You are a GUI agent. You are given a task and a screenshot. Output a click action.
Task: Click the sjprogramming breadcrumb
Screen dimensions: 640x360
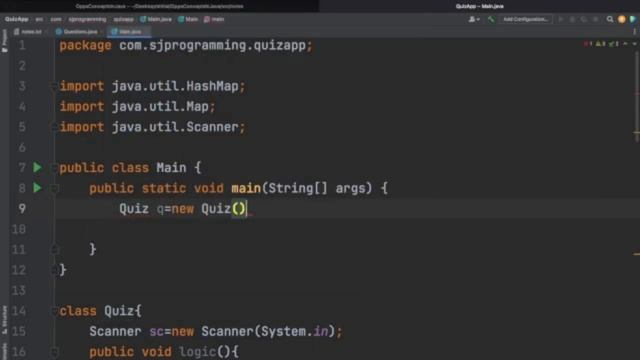click(x=87, y=19)
